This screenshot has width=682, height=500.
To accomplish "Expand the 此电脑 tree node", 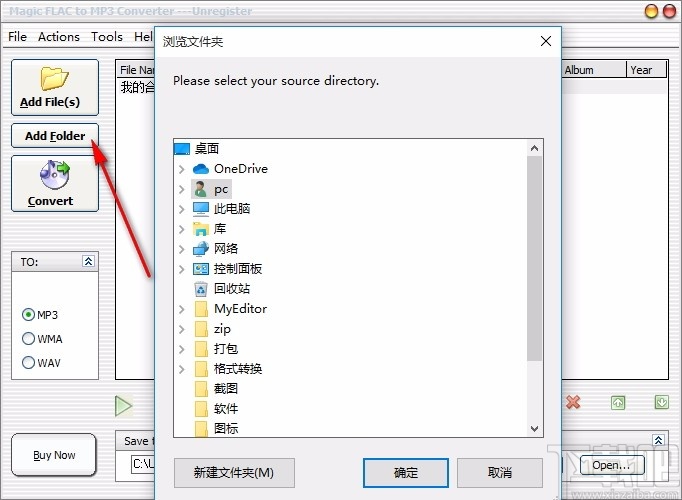I will tap(182, 209).
